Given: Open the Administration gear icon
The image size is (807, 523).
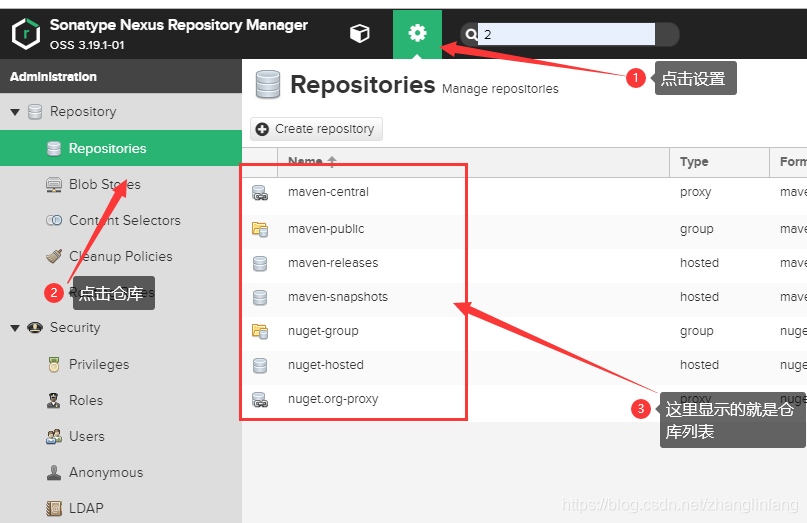Looking at the screenshot, I should tap(417, 33).
